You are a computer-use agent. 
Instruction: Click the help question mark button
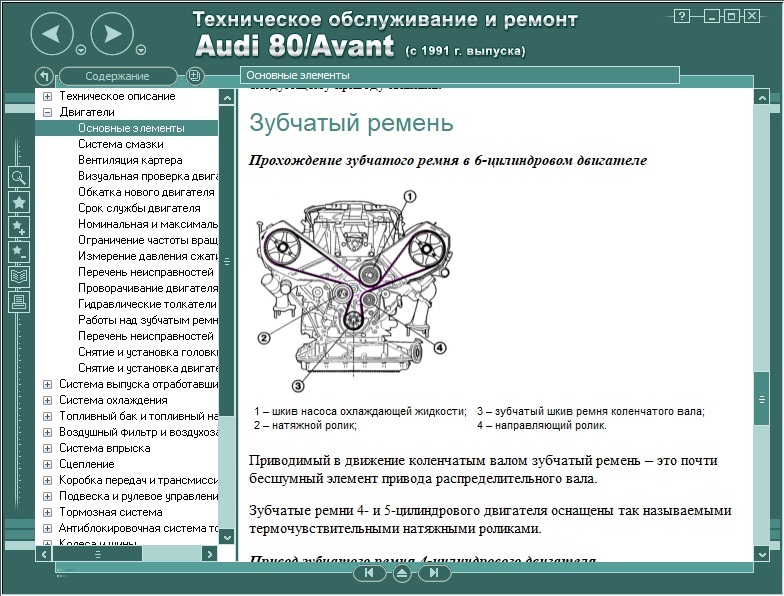click(x=682, y=16)
